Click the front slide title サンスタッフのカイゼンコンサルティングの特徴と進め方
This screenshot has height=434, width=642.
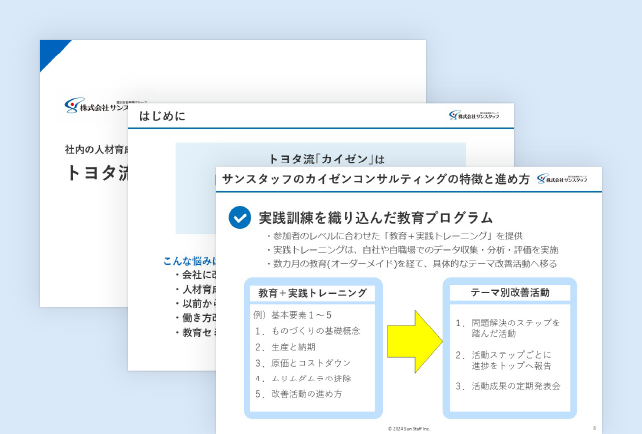(375, 179)
